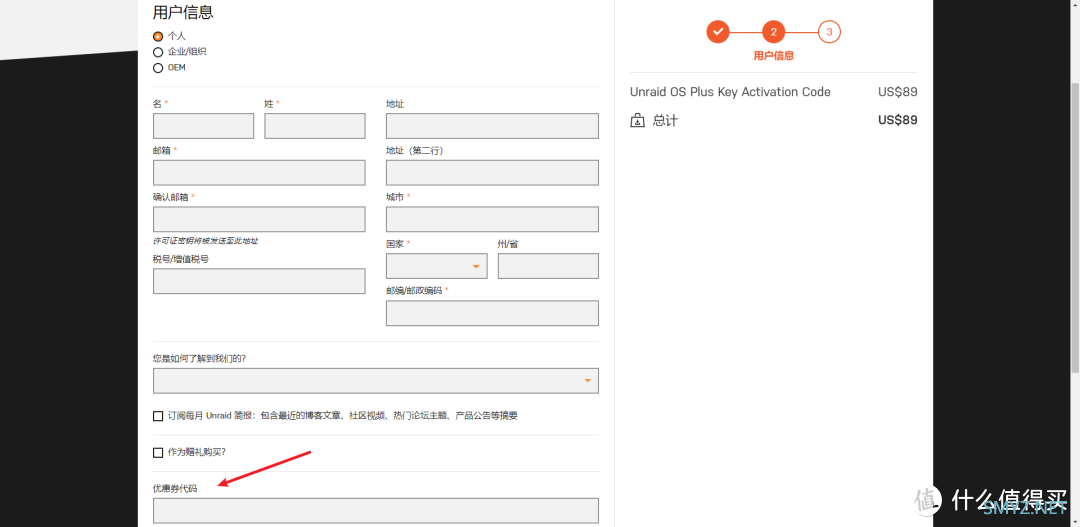Click the 总计 US$89 total price
Screen dimensions: 1080x527
pos(897,121)
